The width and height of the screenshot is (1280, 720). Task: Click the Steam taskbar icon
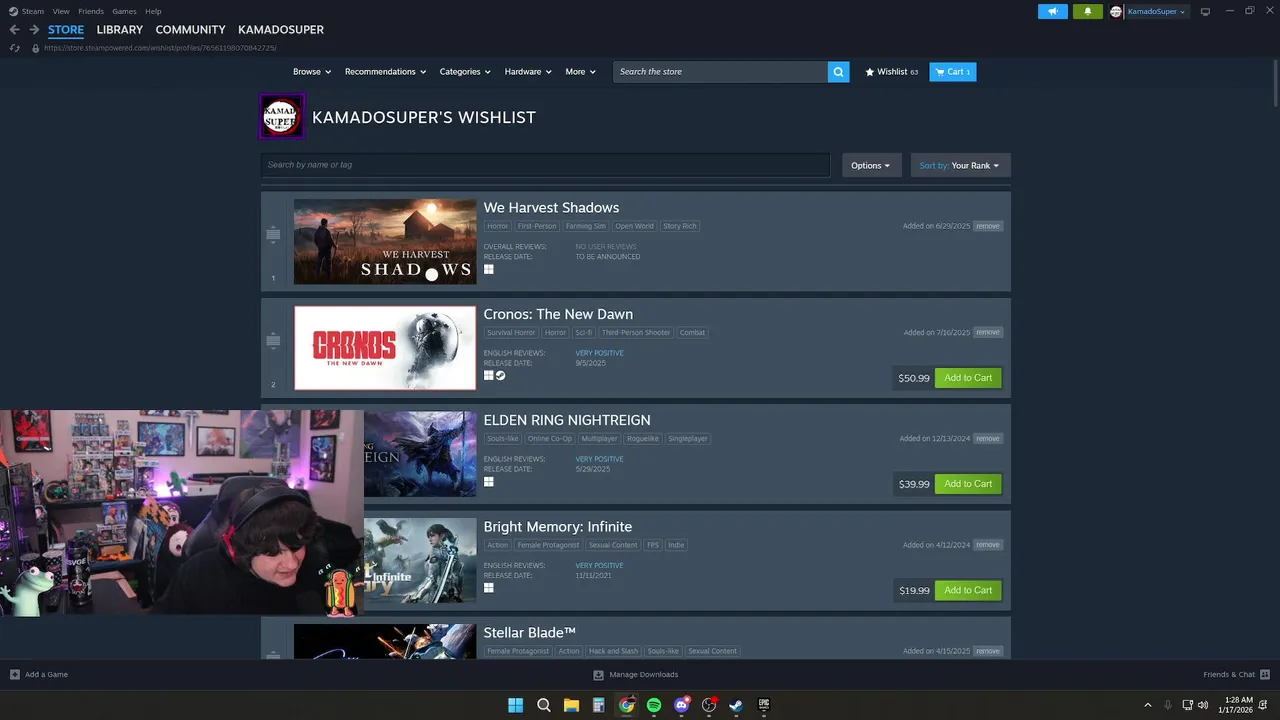[x=736, y=705]
